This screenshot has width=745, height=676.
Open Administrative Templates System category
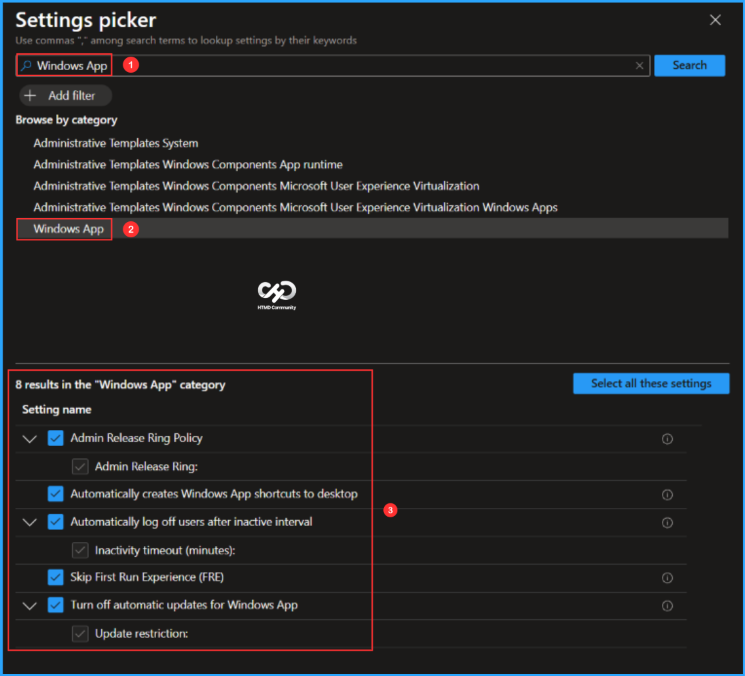pyautogui.click(x=115, y=143)
